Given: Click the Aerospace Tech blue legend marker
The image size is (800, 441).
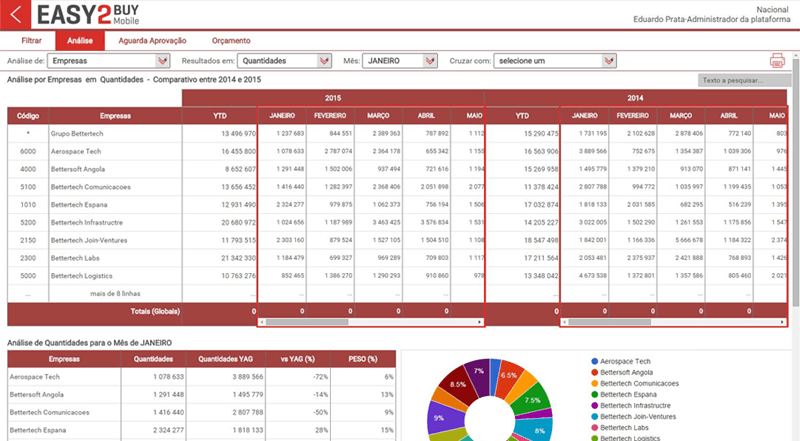Looking at the screenshot, I should coord(594,361).
